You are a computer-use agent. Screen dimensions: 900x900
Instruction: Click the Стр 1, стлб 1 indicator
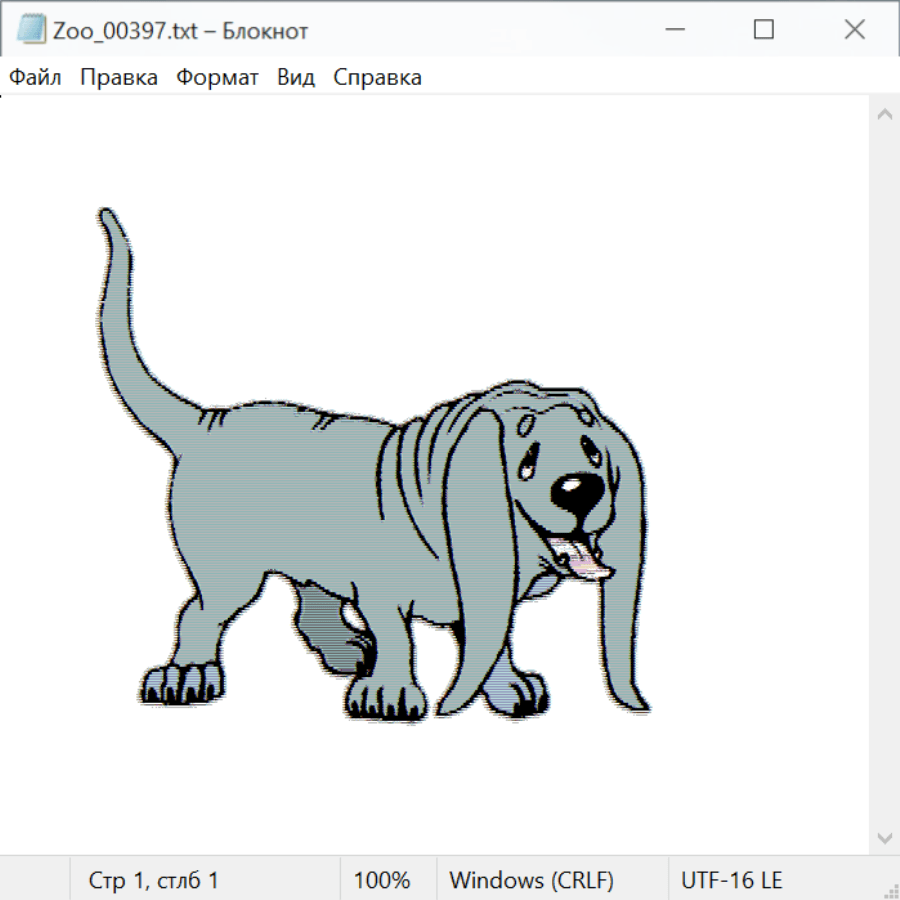point(153,880)
